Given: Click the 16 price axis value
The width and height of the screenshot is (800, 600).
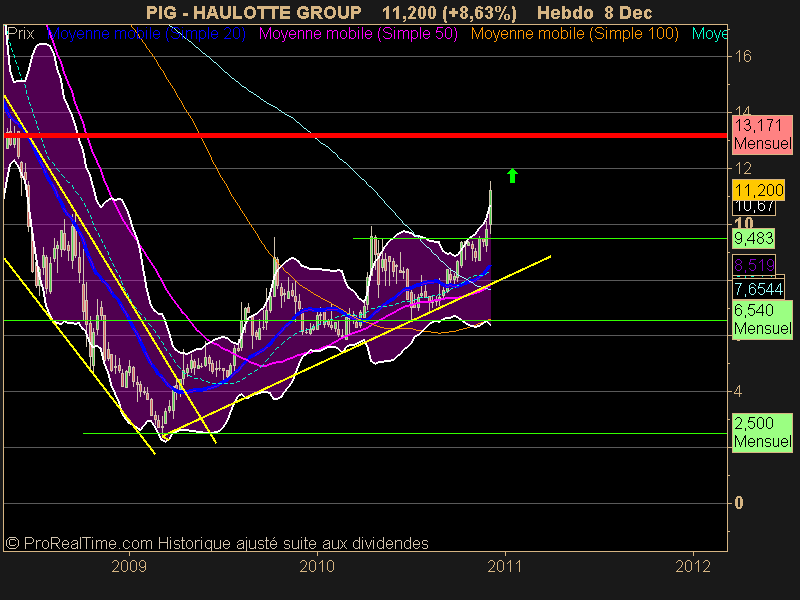Looking at the screenshot, I should [x=743, y=56].
